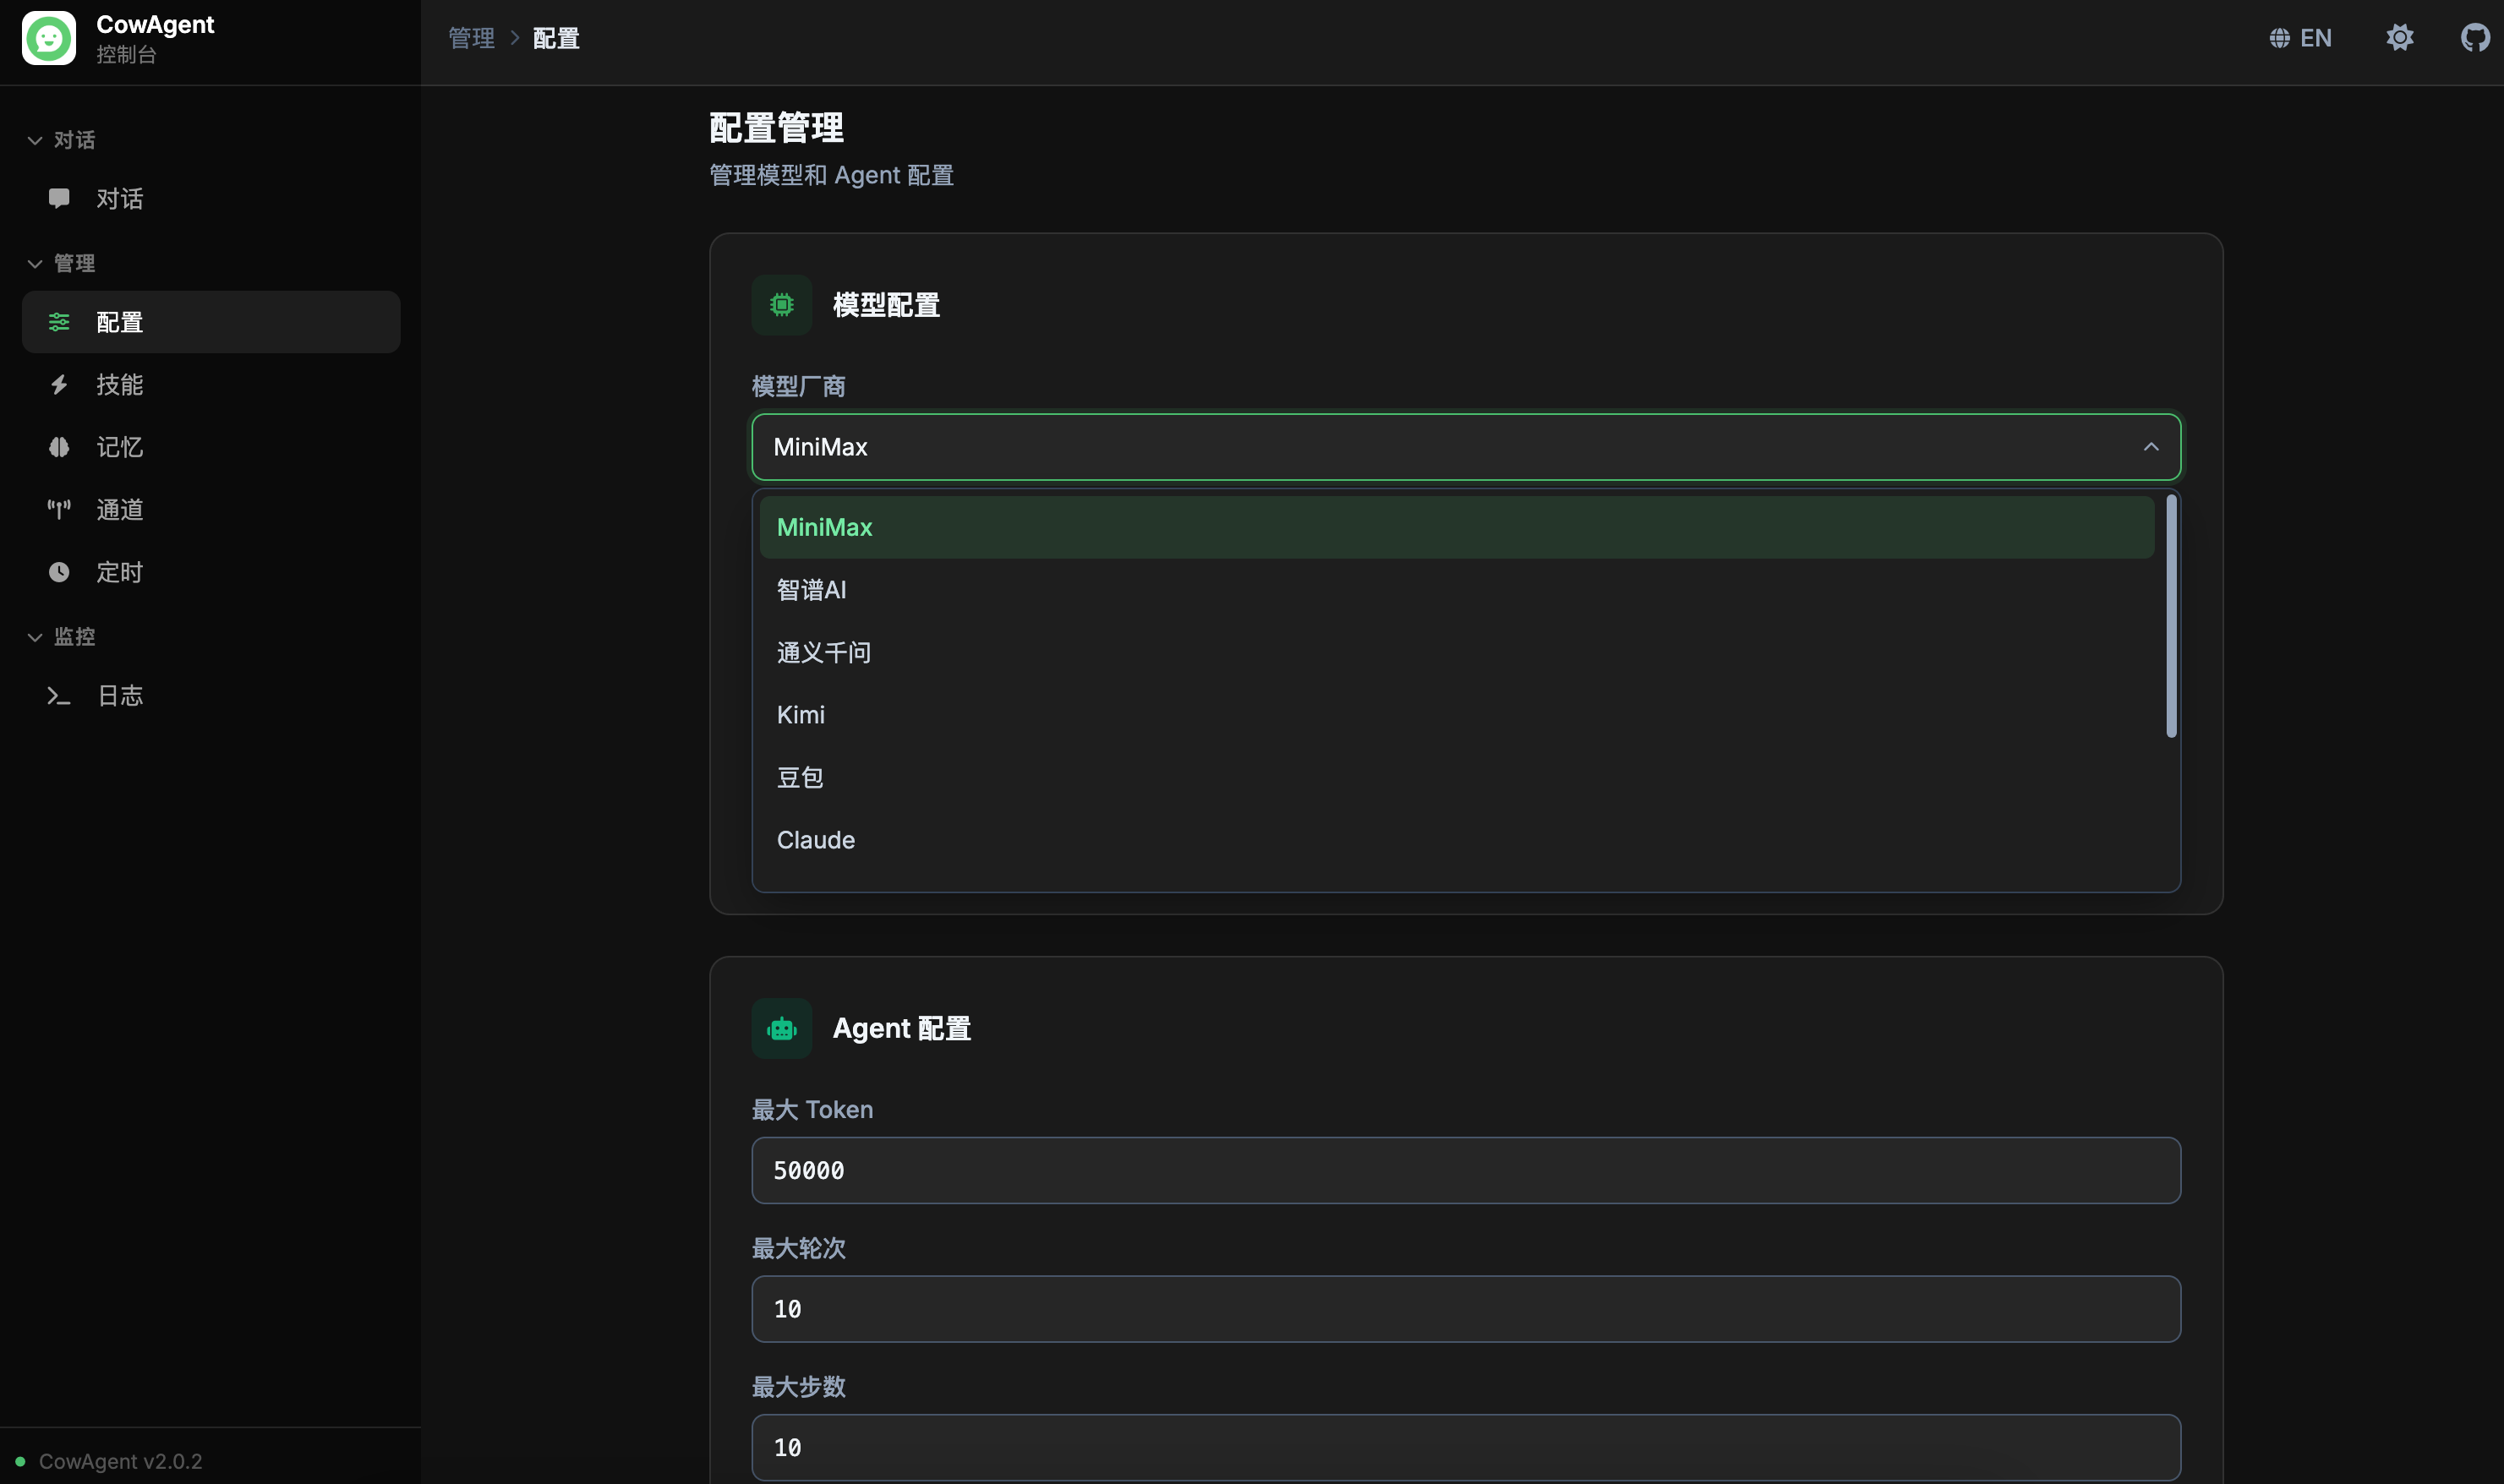Toggle light/dark theme sun icon

(2399, 38)
